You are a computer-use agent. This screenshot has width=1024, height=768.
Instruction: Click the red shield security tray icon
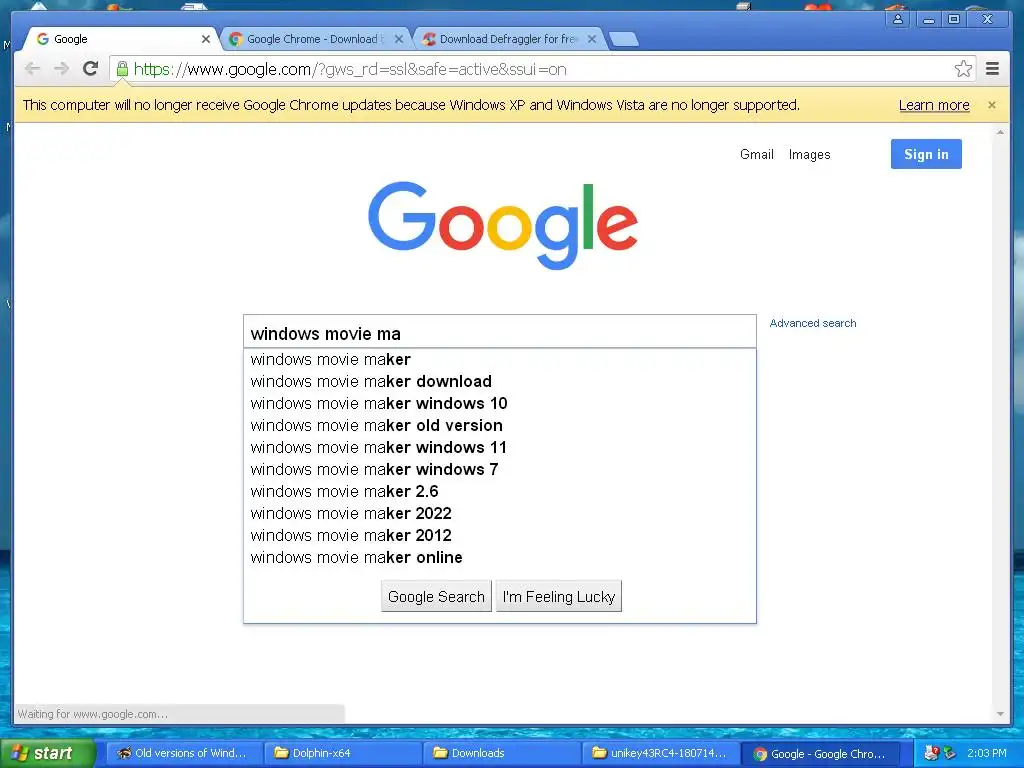(x=931, y=753)
